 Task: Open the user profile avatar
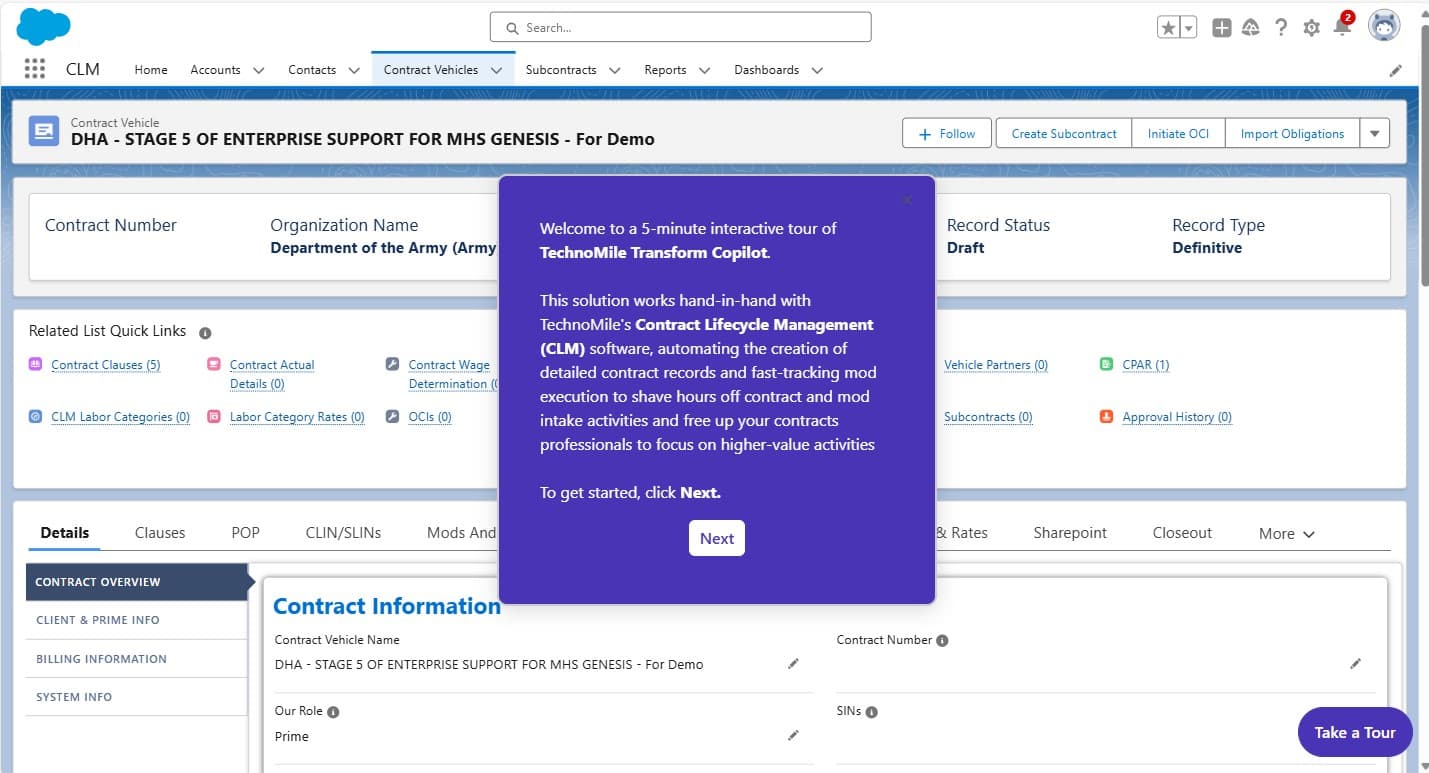[1384, 27]
